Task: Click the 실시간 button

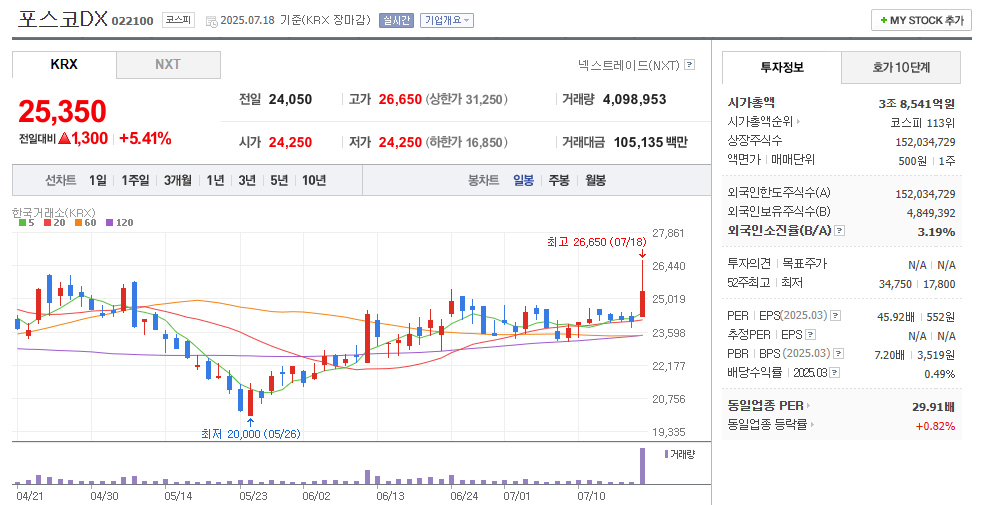Action: [396, 20]
